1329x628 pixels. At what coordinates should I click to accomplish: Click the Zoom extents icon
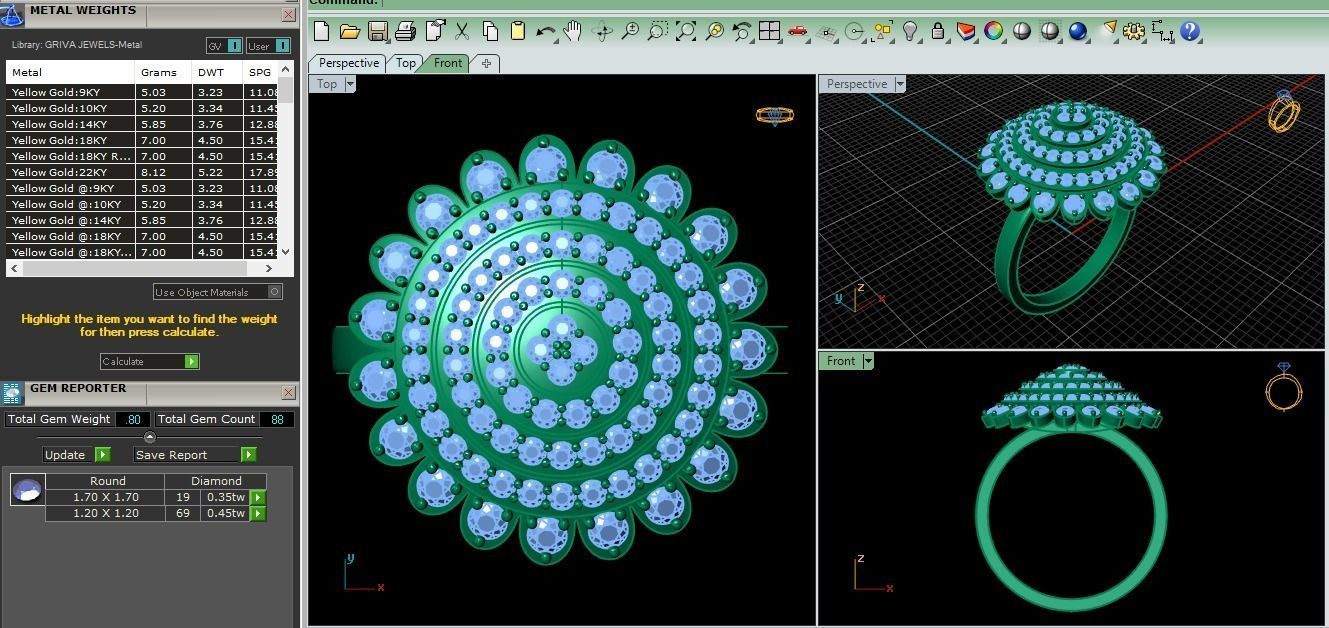click(686, 31)
